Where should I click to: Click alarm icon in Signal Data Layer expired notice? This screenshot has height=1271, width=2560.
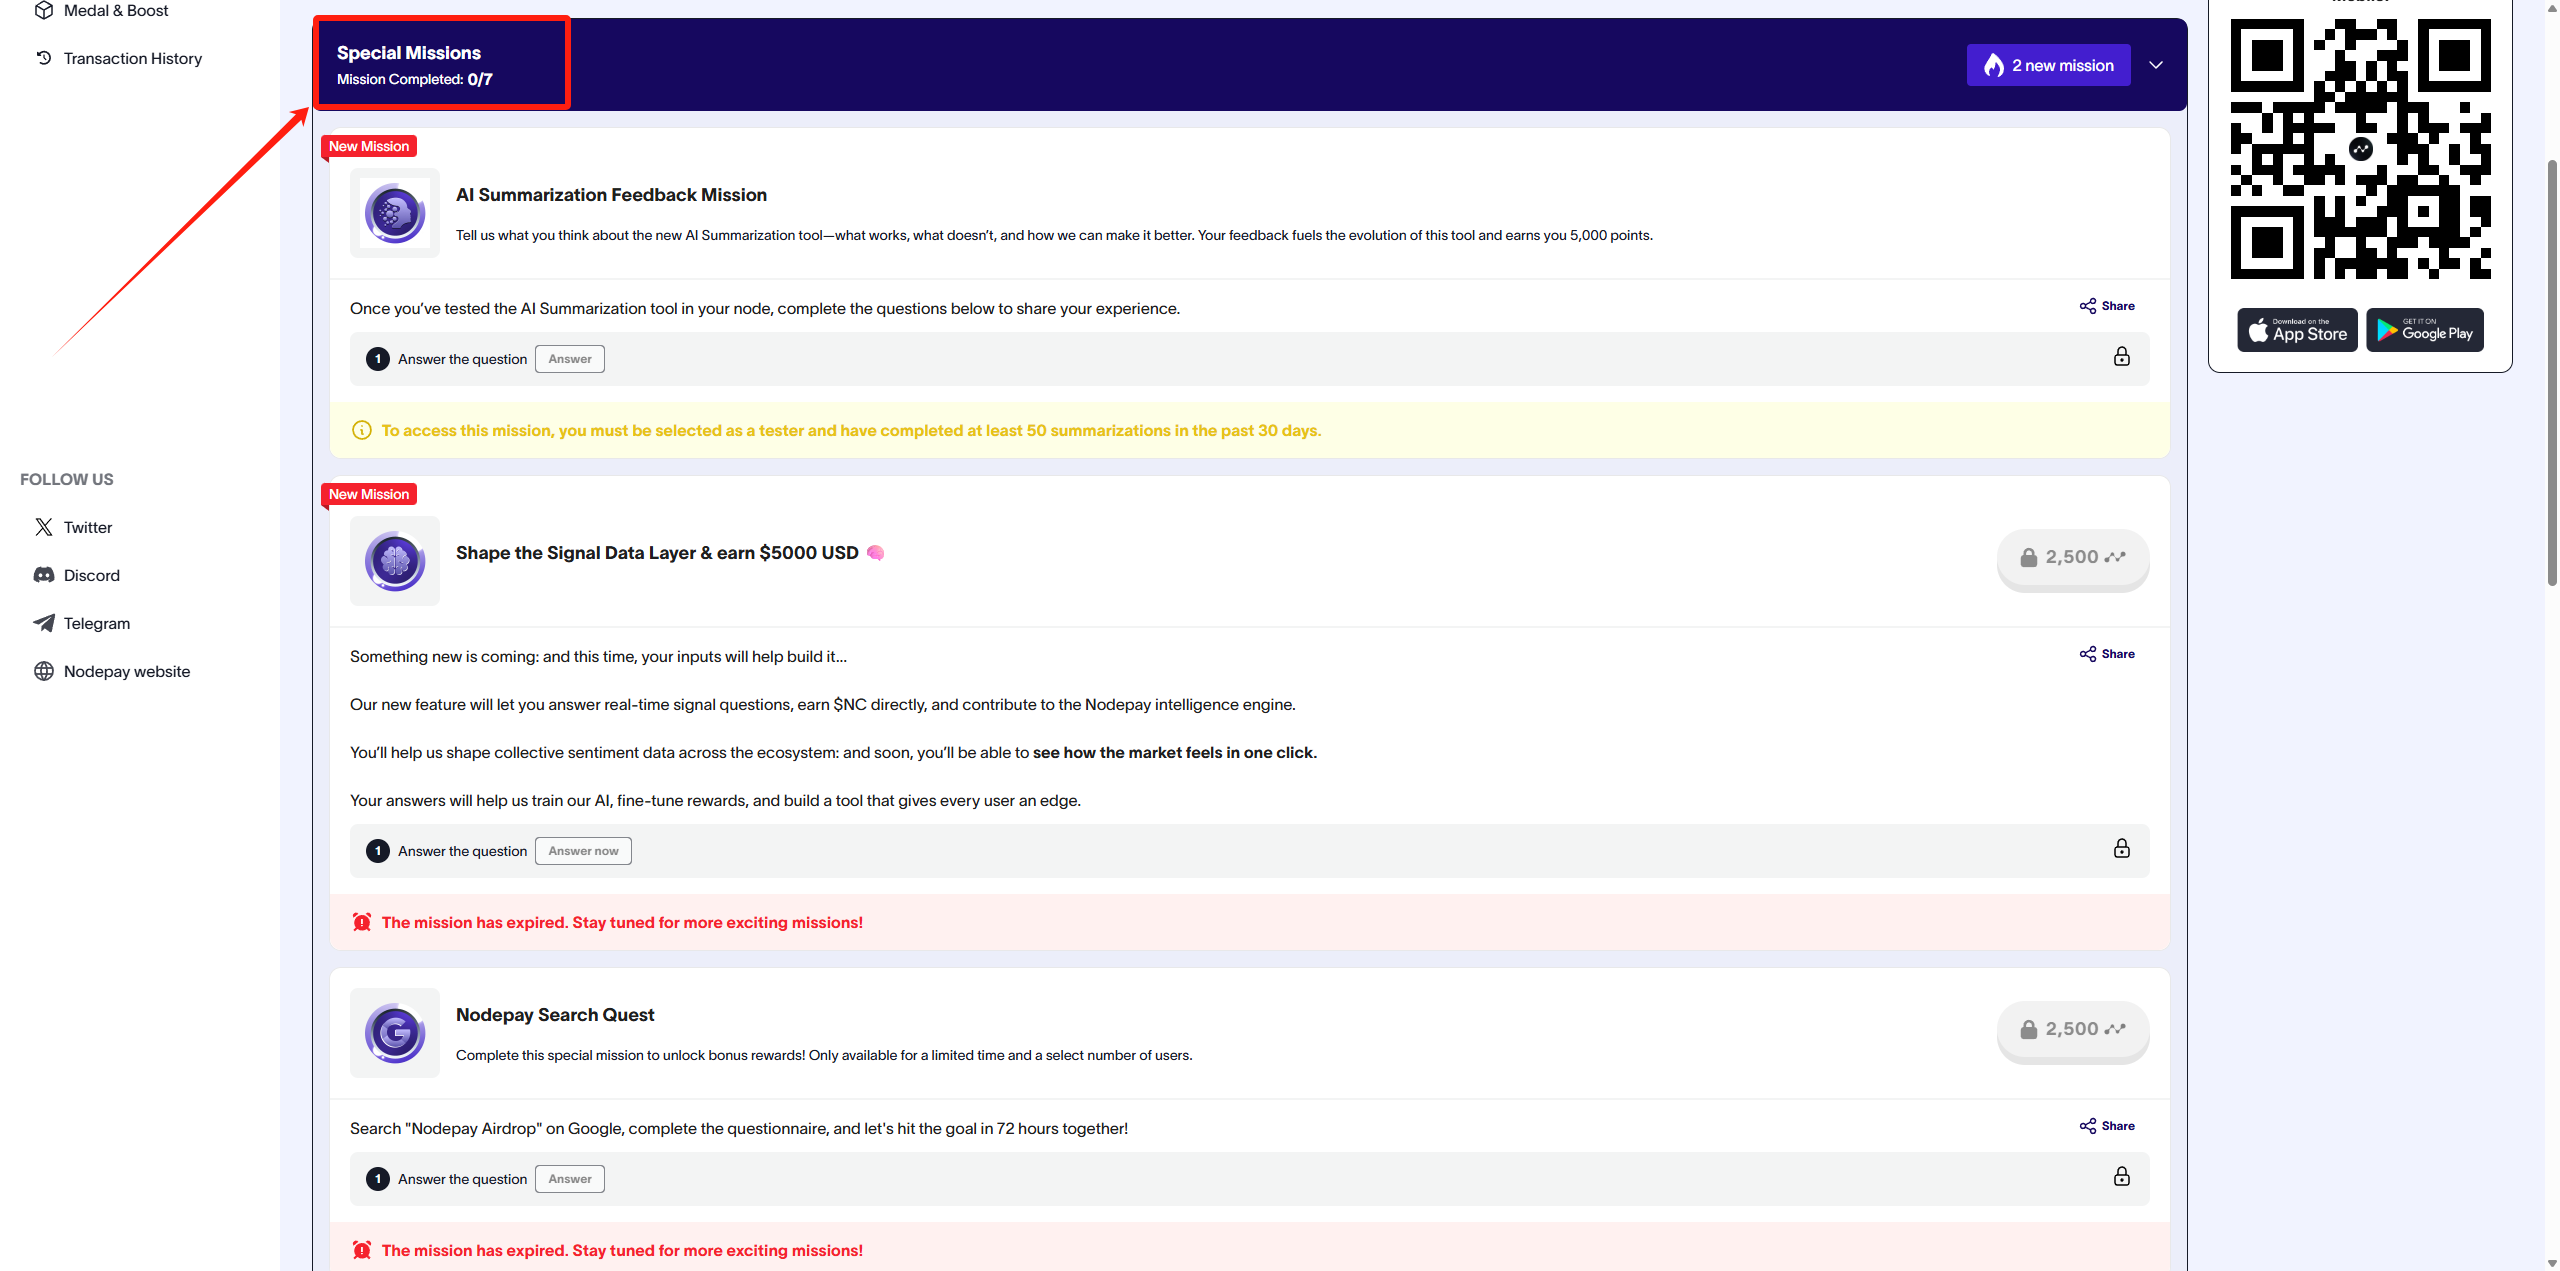point(362,922)
